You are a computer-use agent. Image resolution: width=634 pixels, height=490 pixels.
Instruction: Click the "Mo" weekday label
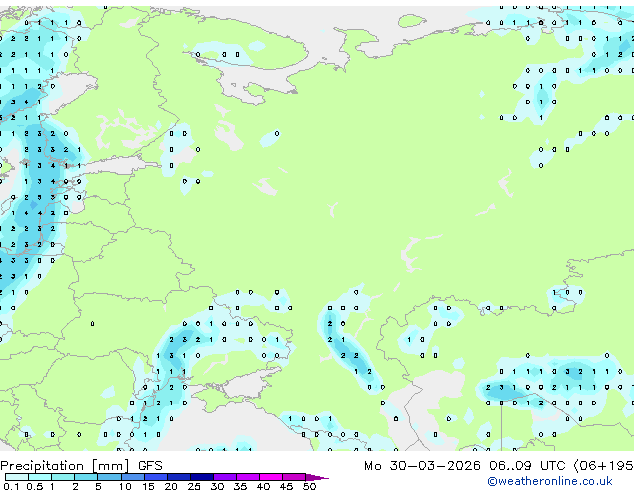[x=373, y=466]
